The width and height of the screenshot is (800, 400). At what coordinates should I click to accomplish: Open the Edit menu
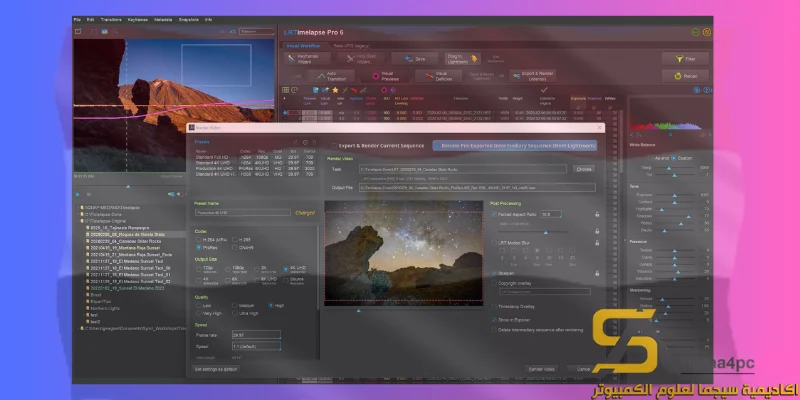(90, 19)
